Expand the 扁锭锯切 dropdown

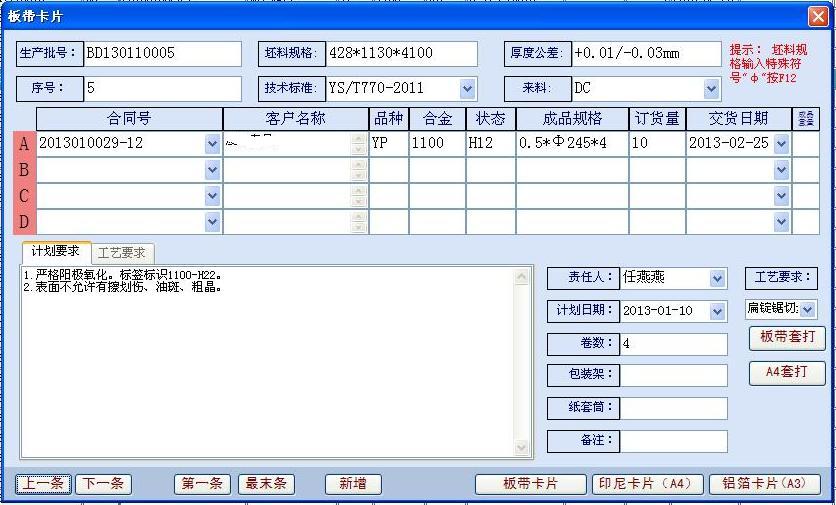(808, 310)
